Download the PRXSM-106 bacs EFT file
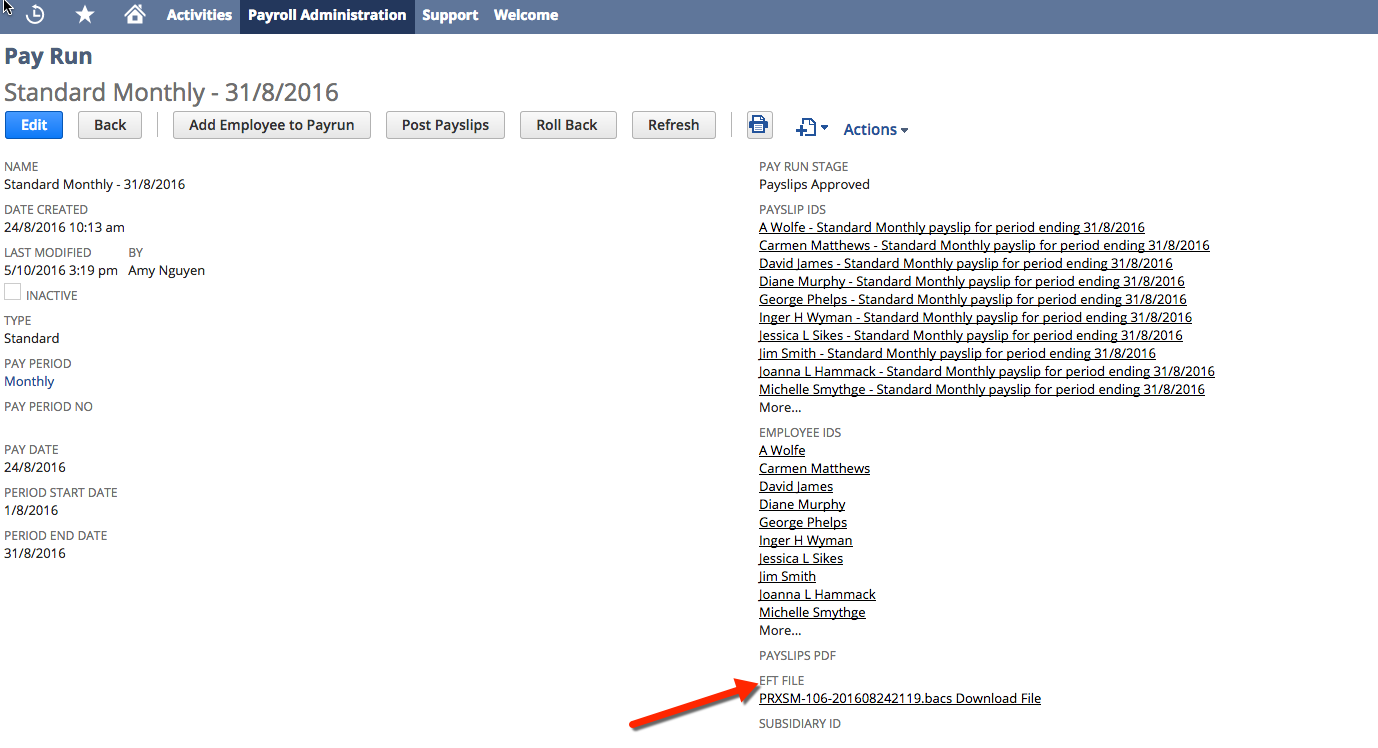1378x748 pixels. coord(899,697)
